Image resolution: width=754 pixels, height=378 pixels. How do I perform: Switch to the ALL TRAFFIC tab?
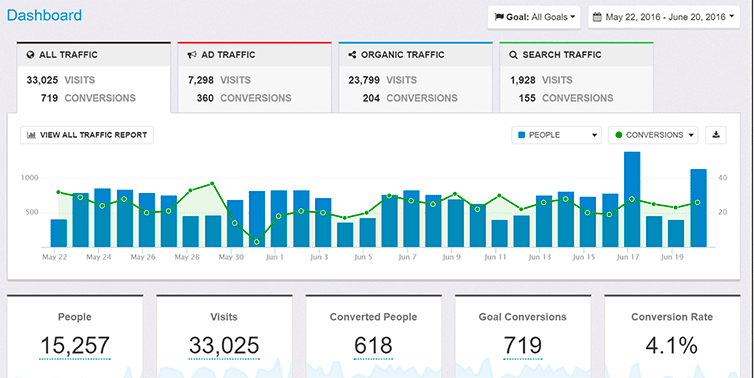pyautogui.click(x=94, y=77)
